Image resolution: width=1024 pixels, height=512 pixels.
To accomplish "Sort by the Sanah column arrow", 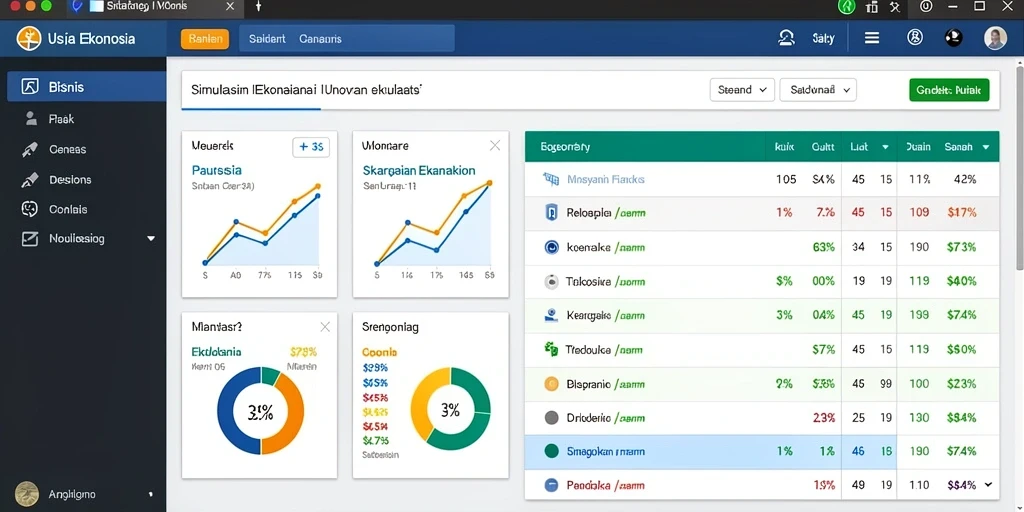I will coord(985,147).
